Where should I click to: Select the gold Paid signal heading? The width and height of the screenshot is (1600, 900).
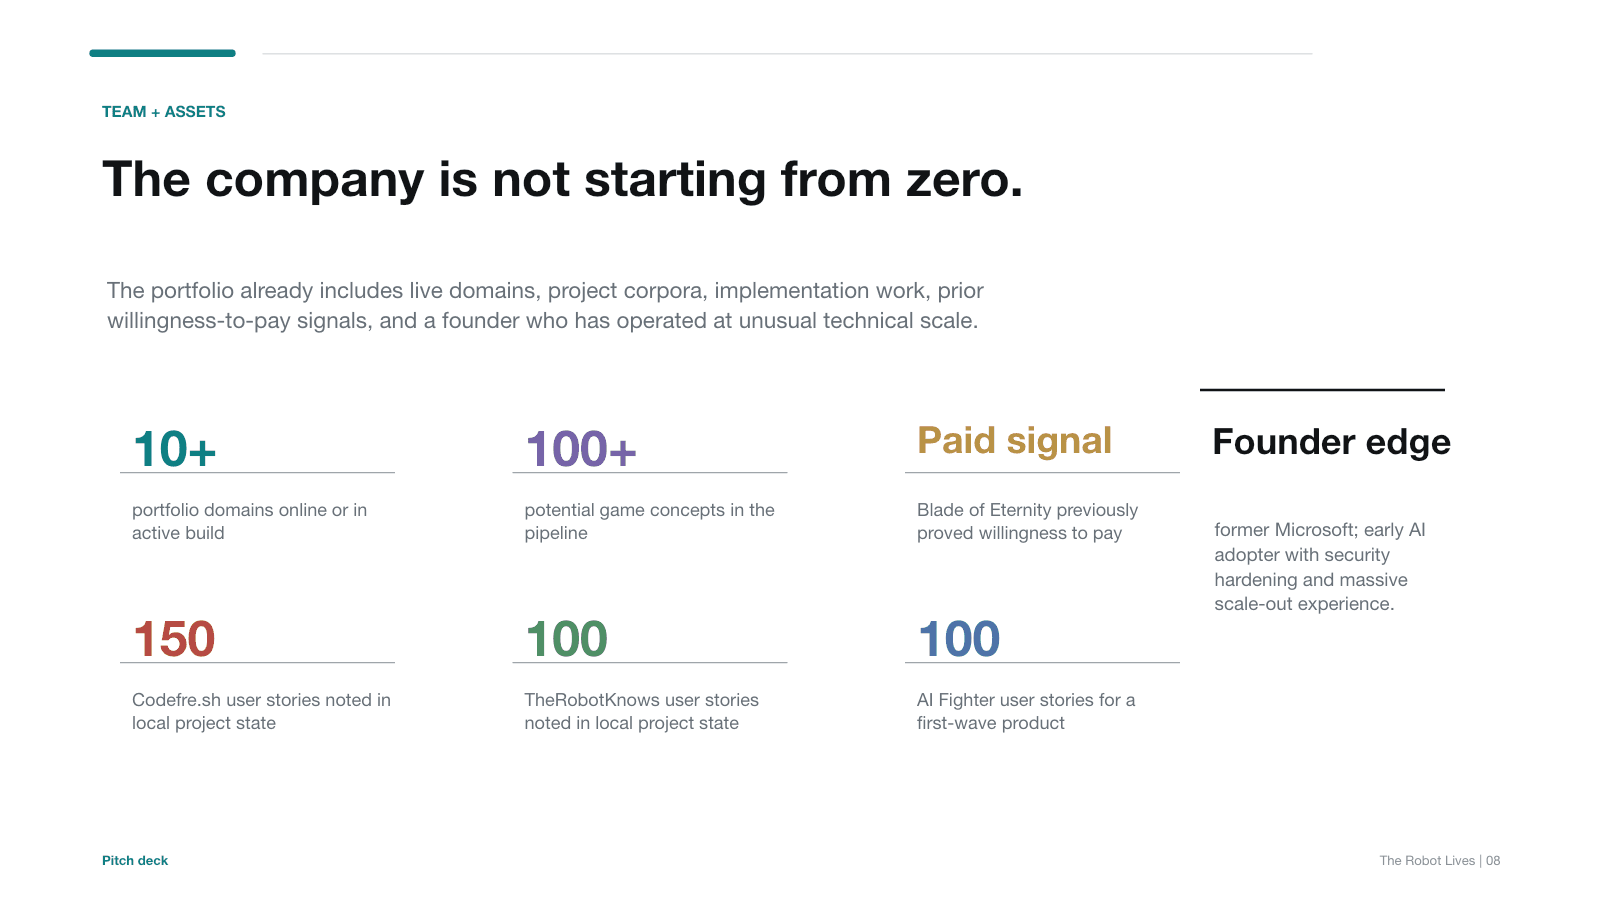tap(1014, 441)
